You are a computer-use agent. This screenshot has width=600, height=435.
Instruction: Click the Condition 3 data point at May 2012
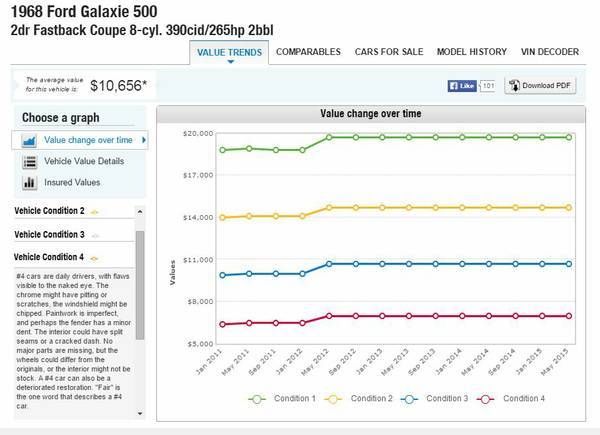[329, 264]
